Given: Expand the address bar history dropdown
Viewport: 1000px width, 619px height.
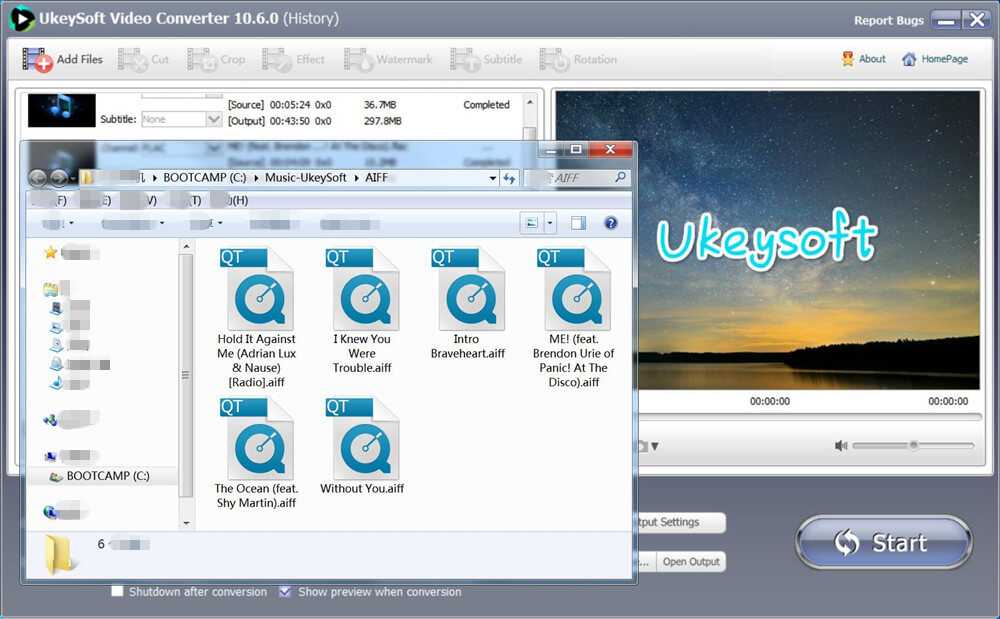Looking at the screenshot, I should 492,178.
